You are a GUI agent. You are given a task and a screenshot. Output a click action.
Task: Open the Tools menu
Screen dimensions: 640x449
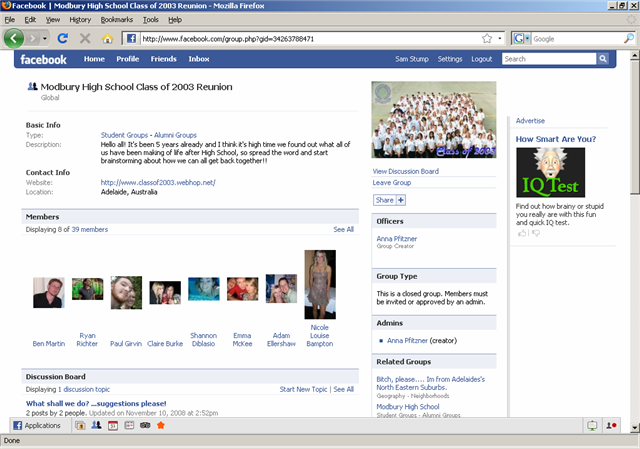[x=151, y=20]
